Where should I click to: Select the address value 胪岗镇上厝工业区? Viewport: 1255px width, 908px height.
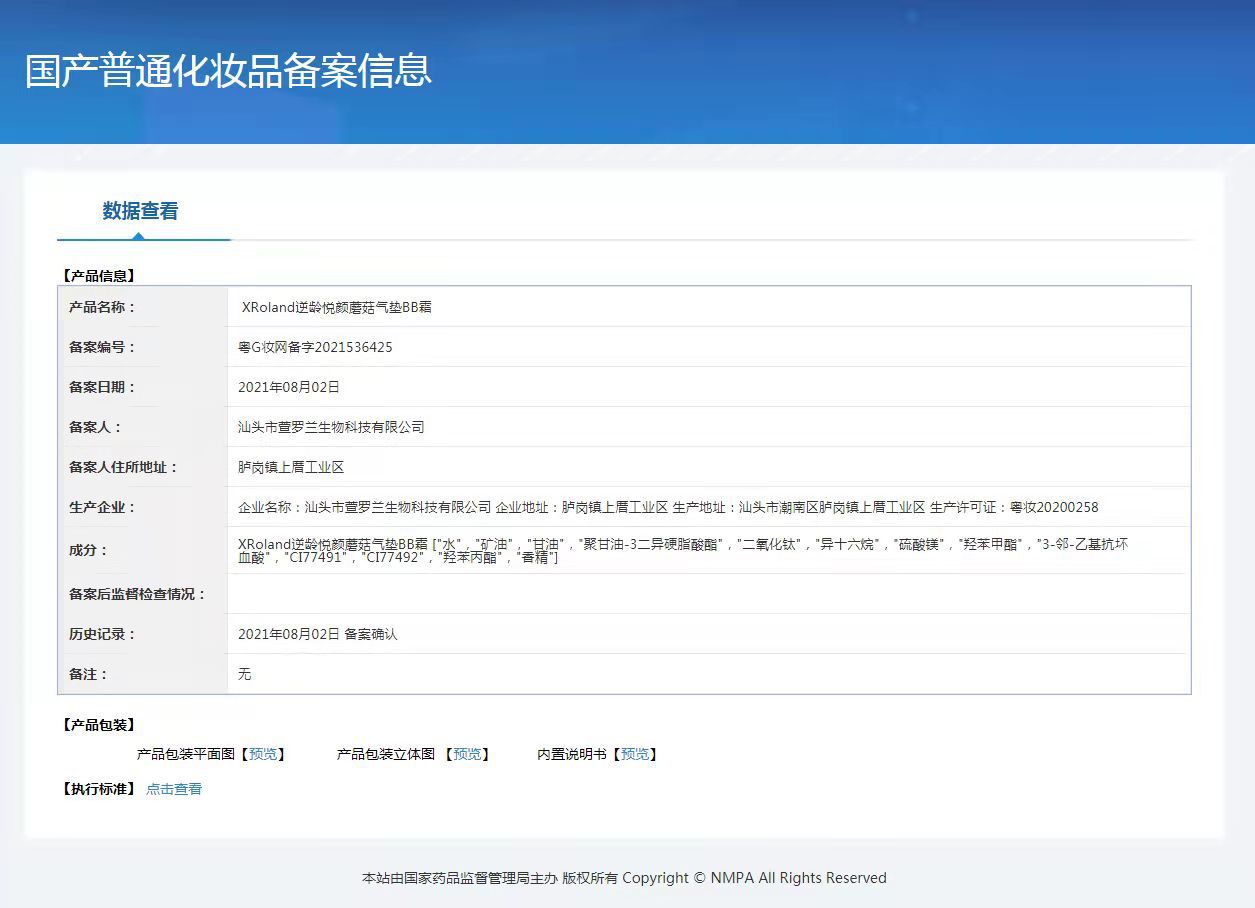291,467
